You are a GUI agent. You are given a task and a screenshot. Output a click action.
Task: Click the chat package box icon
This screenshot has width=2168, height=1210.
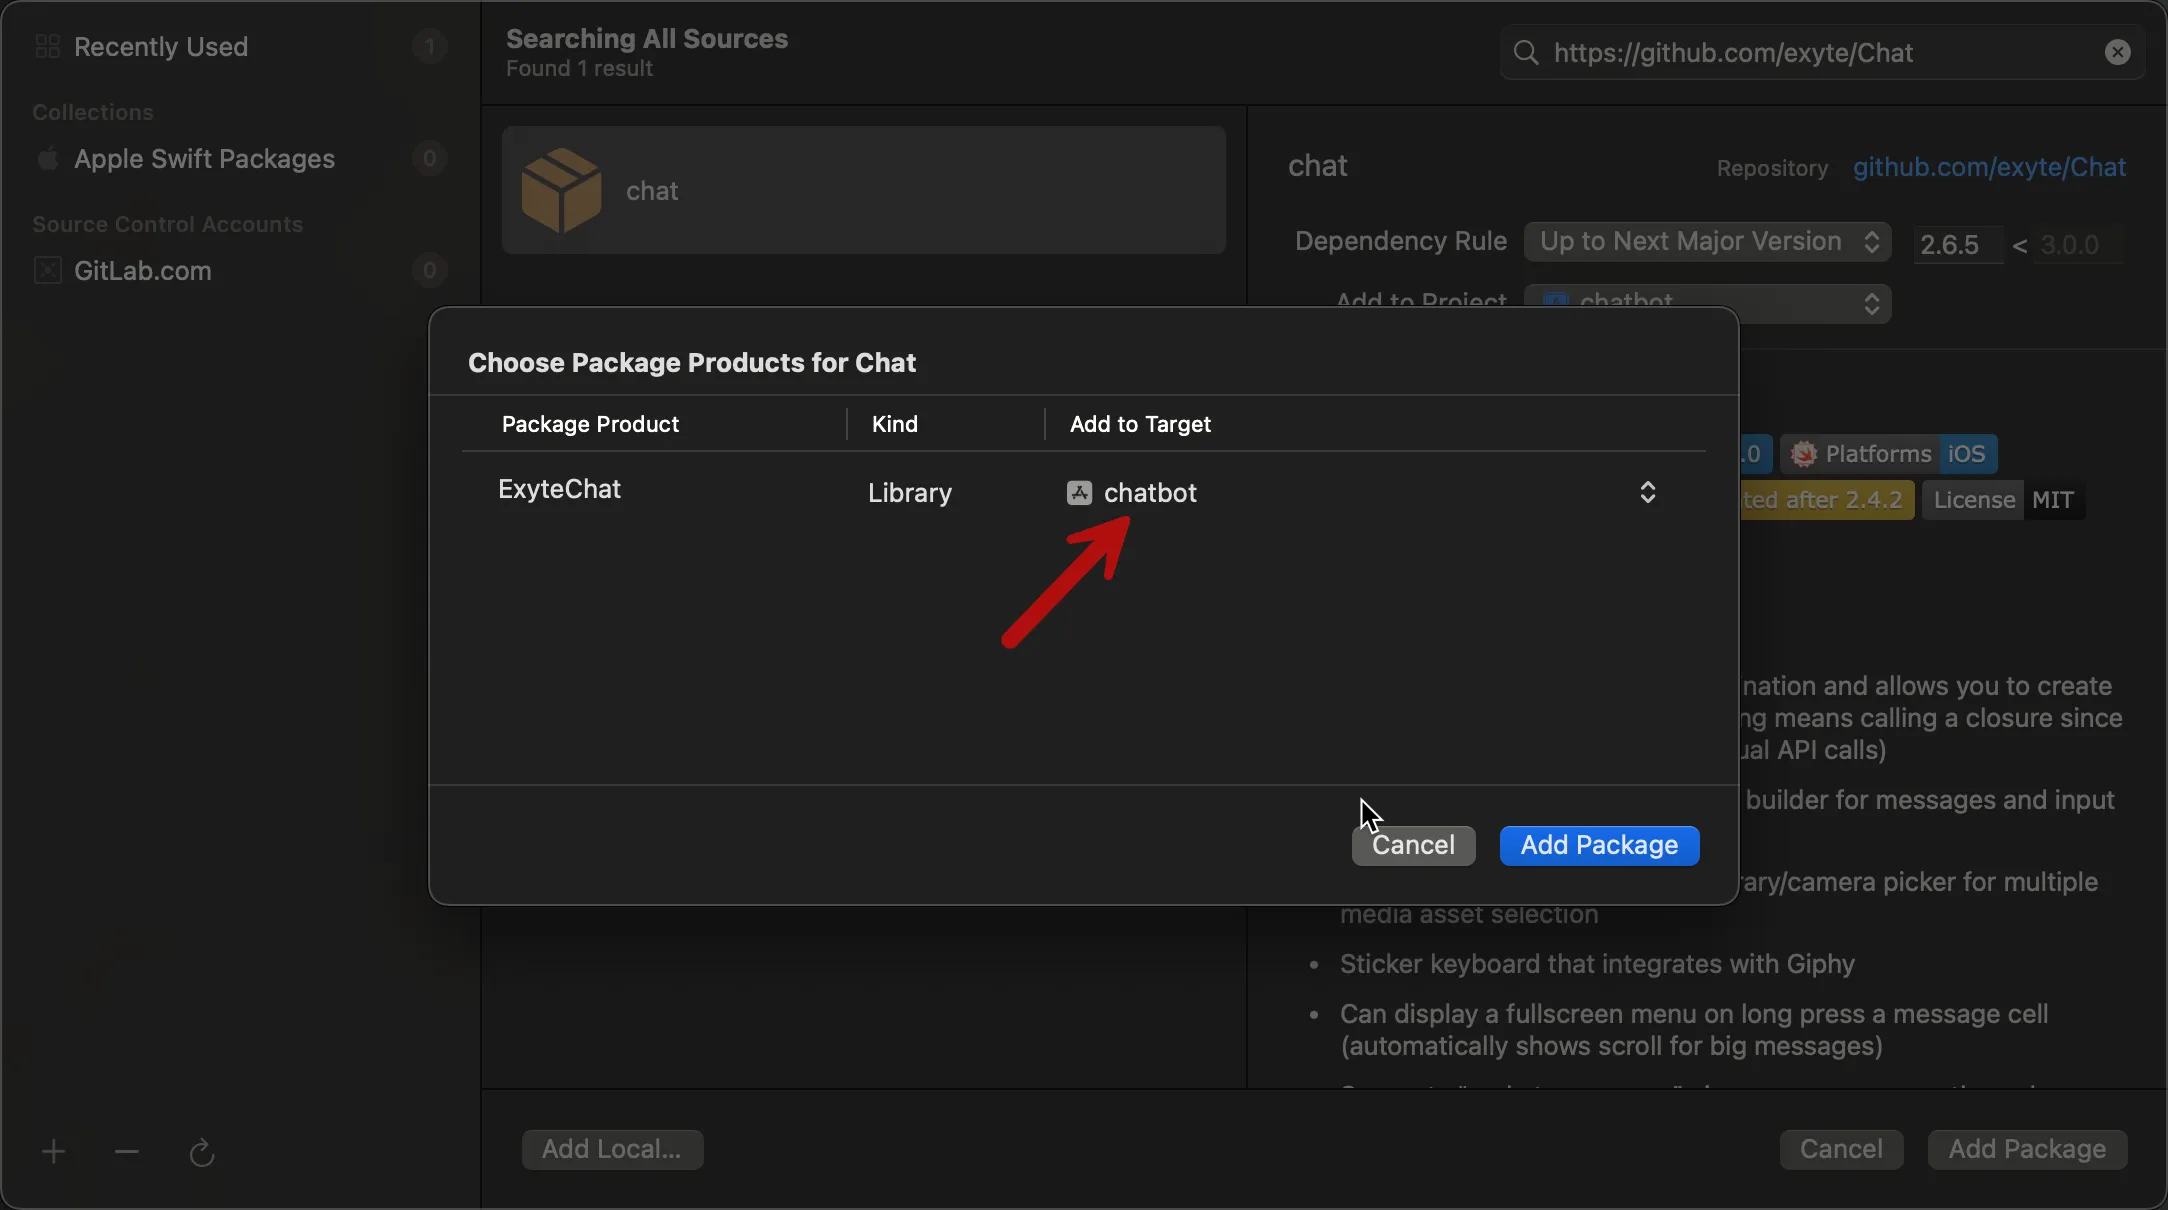click(x=562, y=190)
